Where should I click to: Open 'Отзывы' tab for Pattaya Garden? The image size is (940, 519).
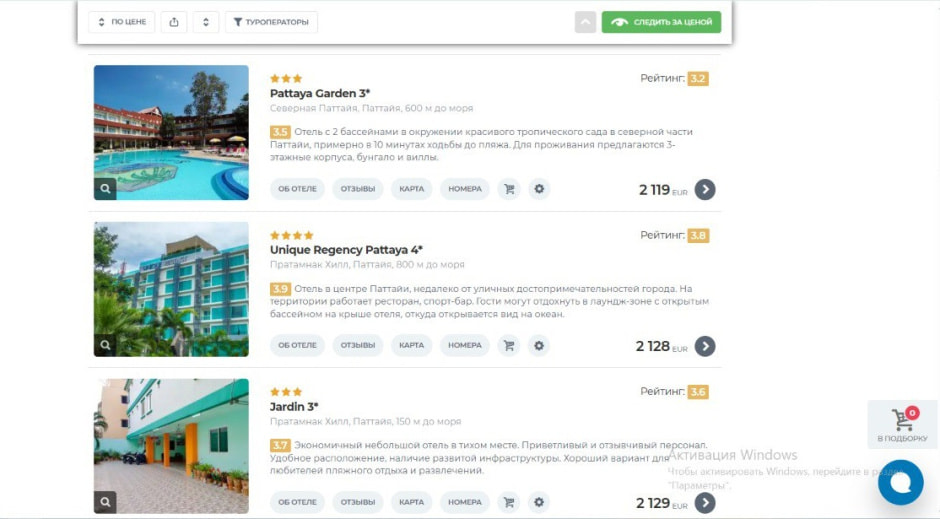click(358, 189)
